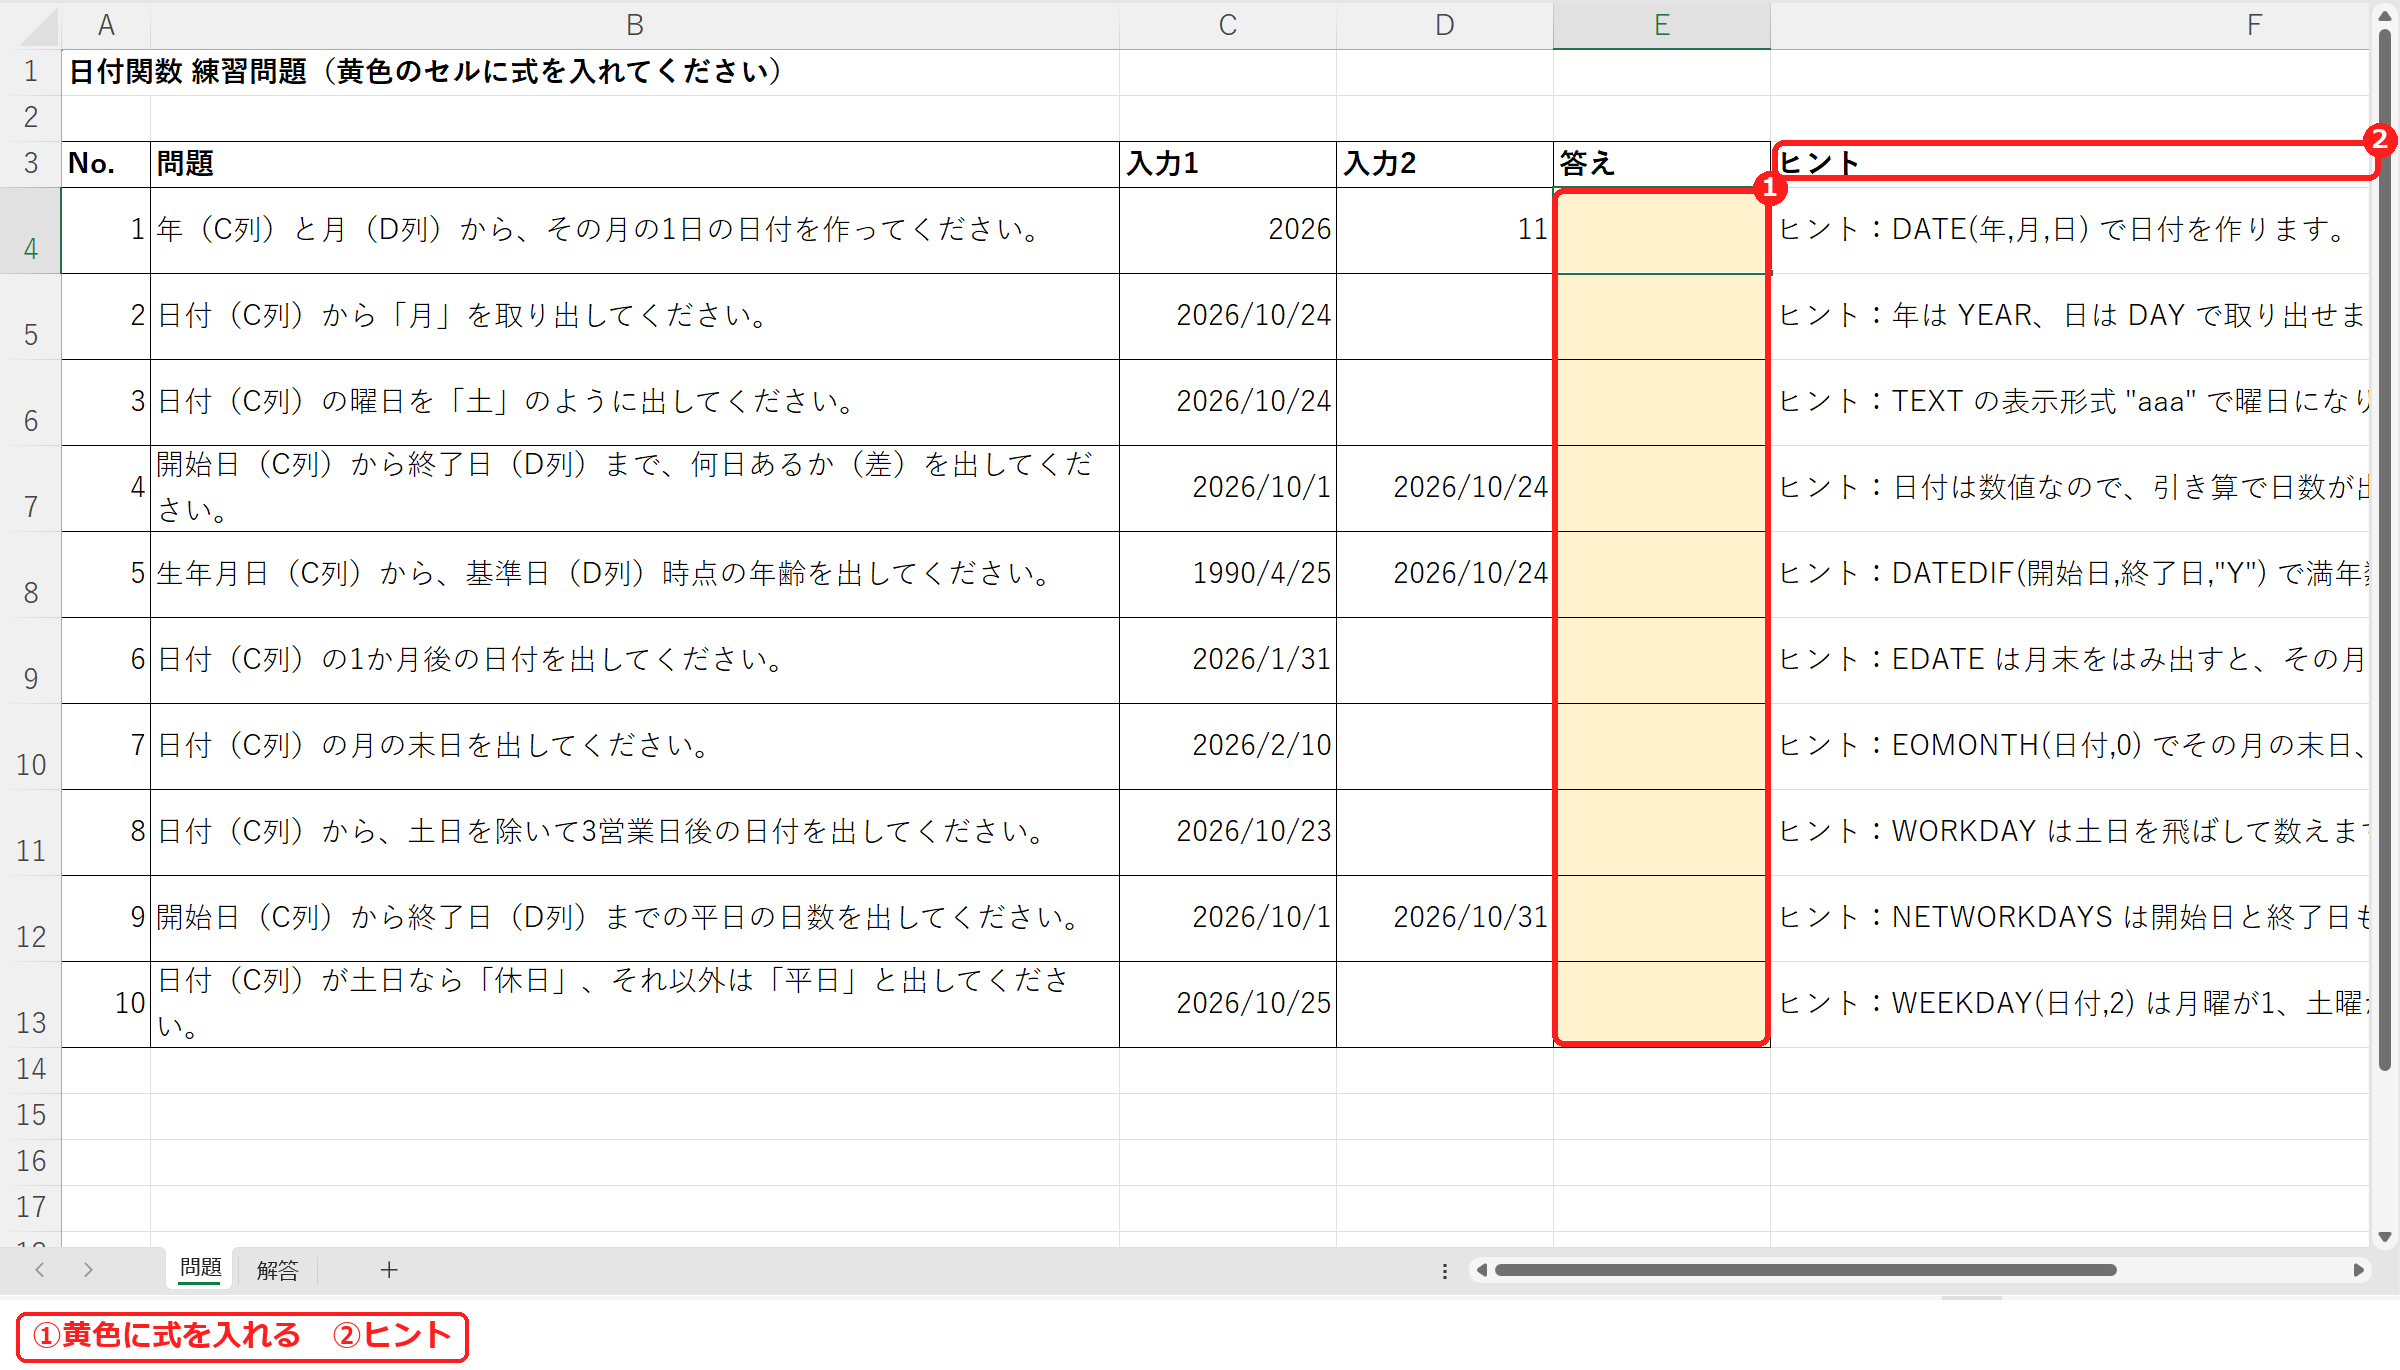Click the NETWORKDAYS hint cell
The height and width of the screenshot is (1370, 2400).
2070,919
